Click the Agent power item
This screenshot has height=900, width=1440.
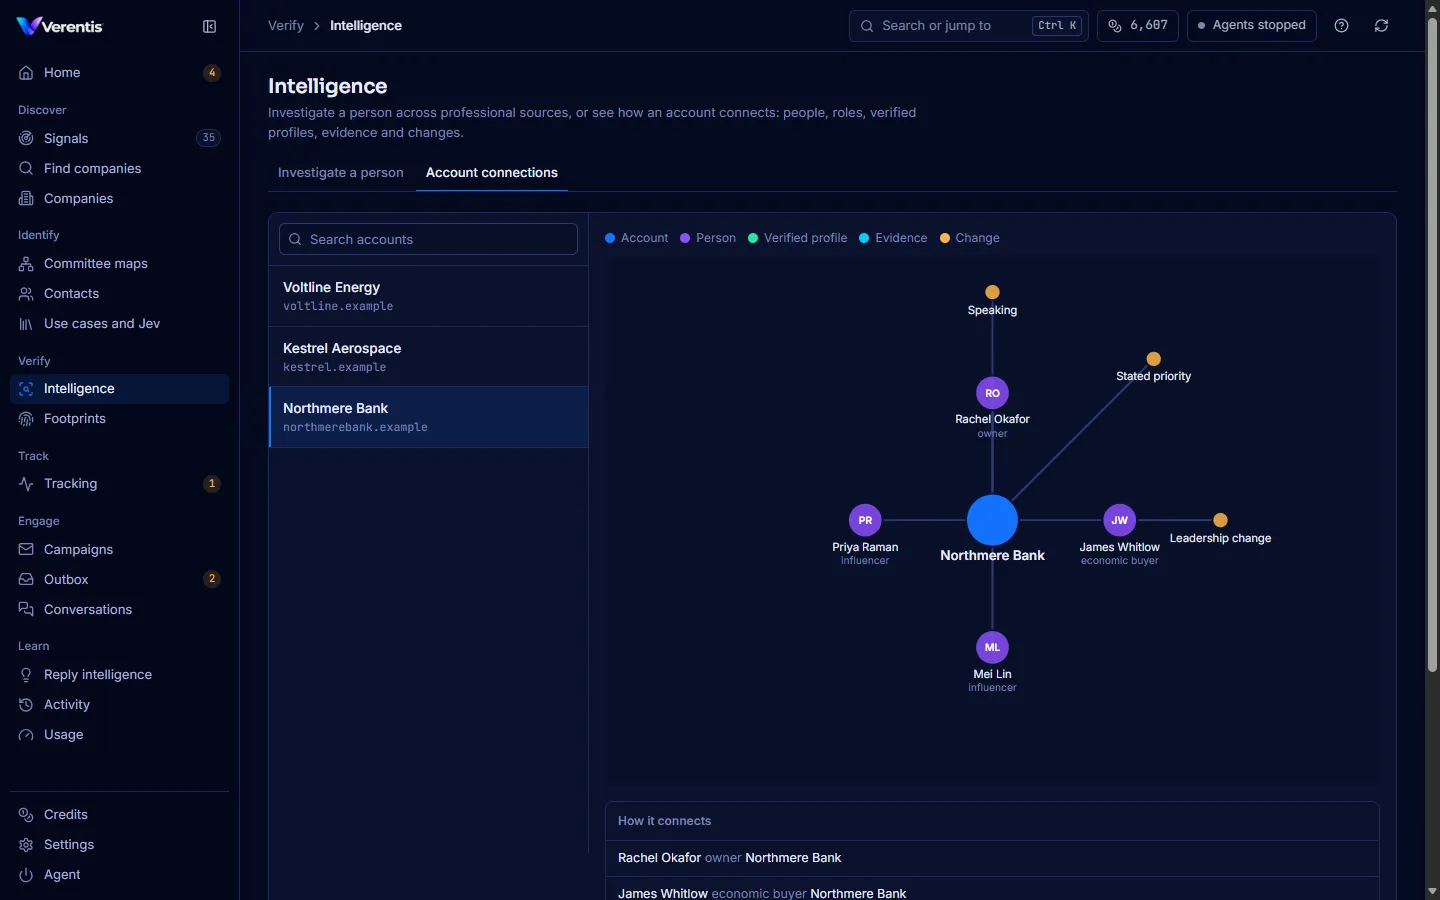[119, 874]
